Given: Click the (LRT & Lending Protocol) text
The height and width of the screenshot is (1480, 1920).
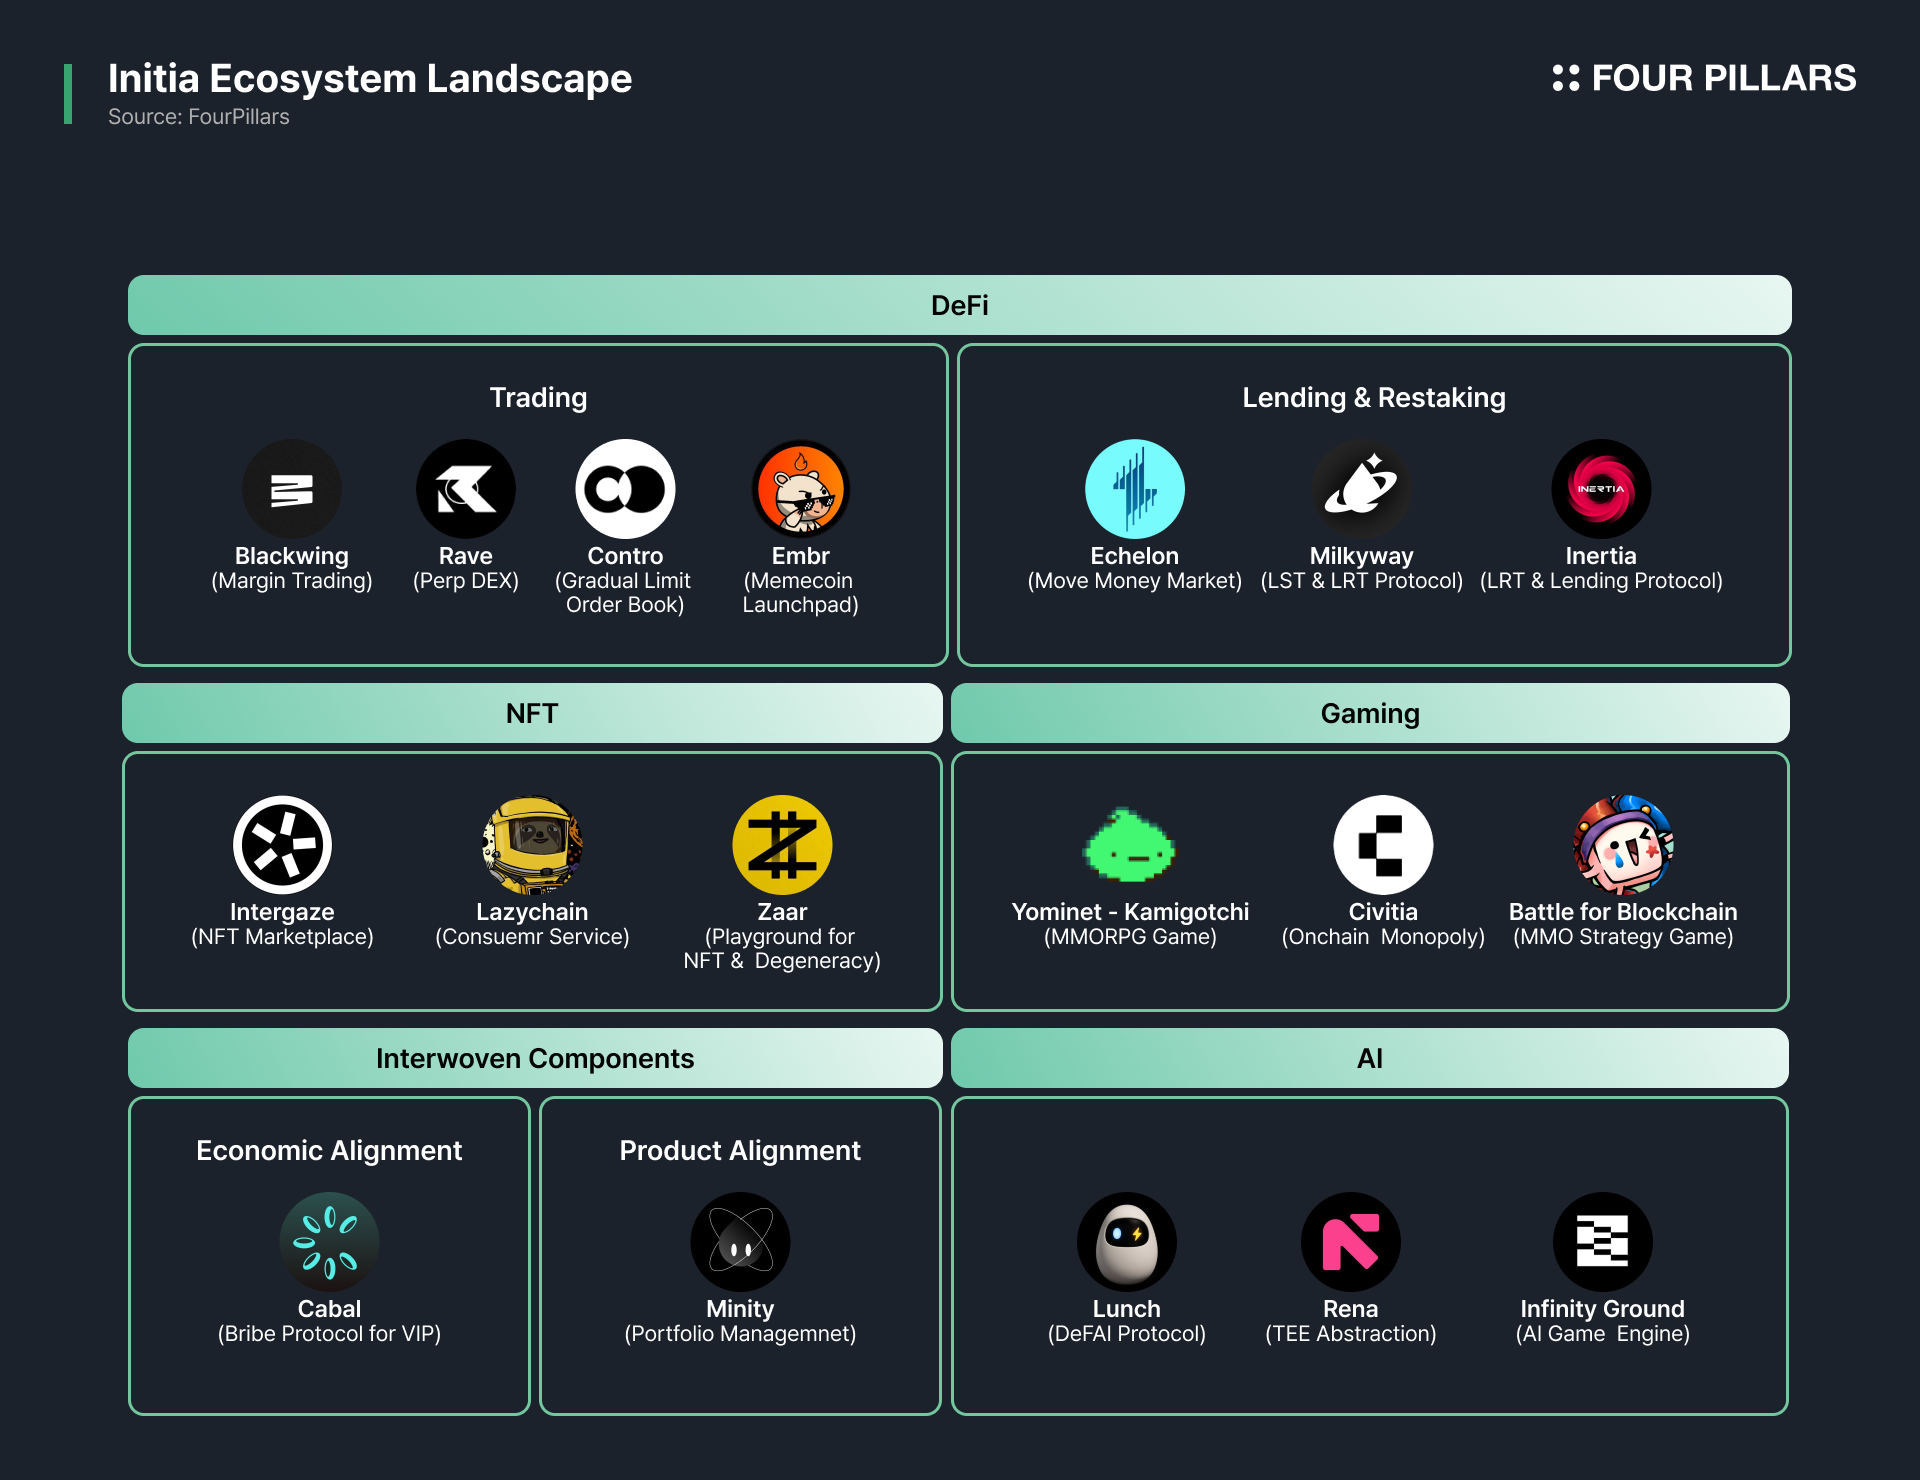Looking at the screenshot, I should [x=1601, y=581].
